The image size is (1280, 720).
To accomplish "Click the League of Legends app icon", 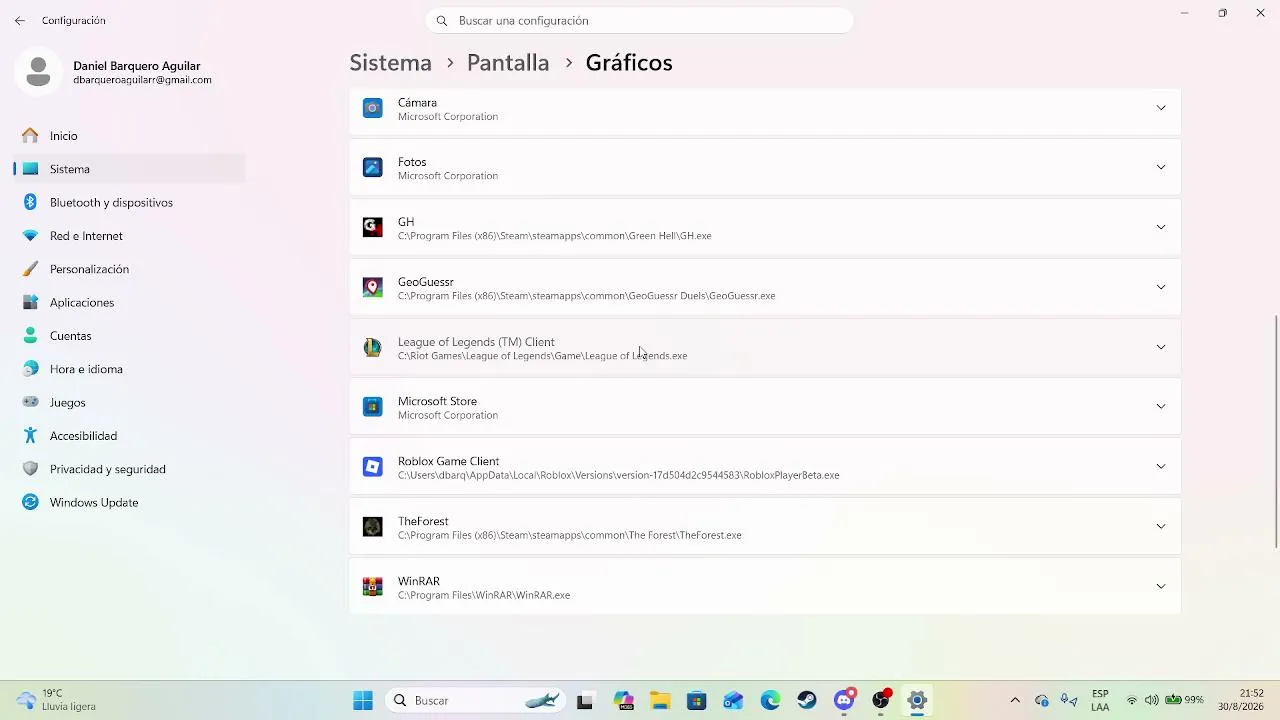I will coord(372,348).
